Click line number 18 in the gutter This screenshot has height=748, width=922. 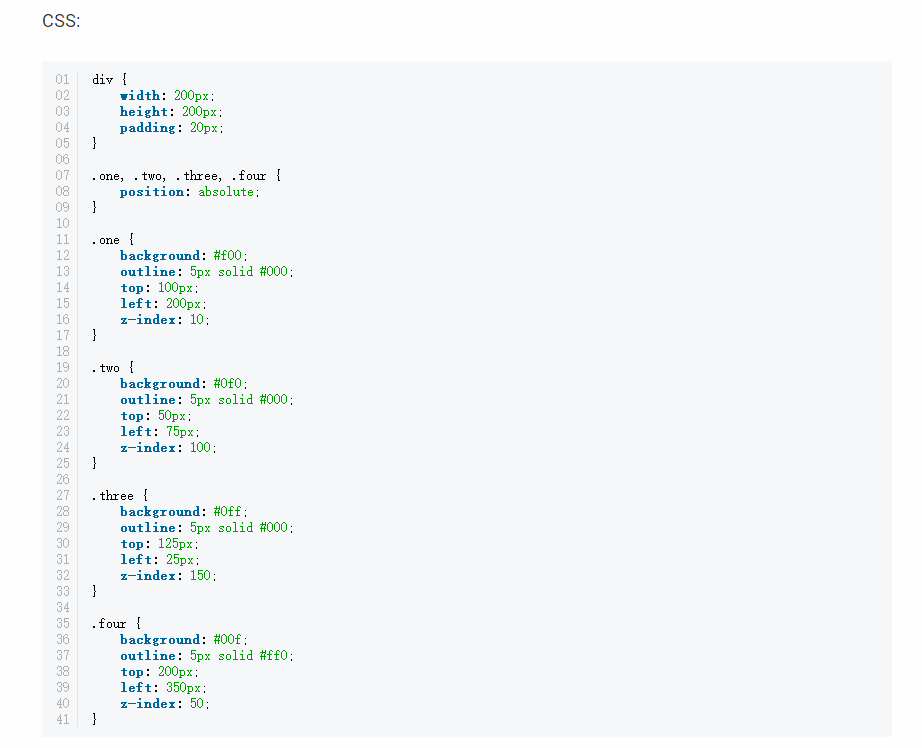point(62,352)
